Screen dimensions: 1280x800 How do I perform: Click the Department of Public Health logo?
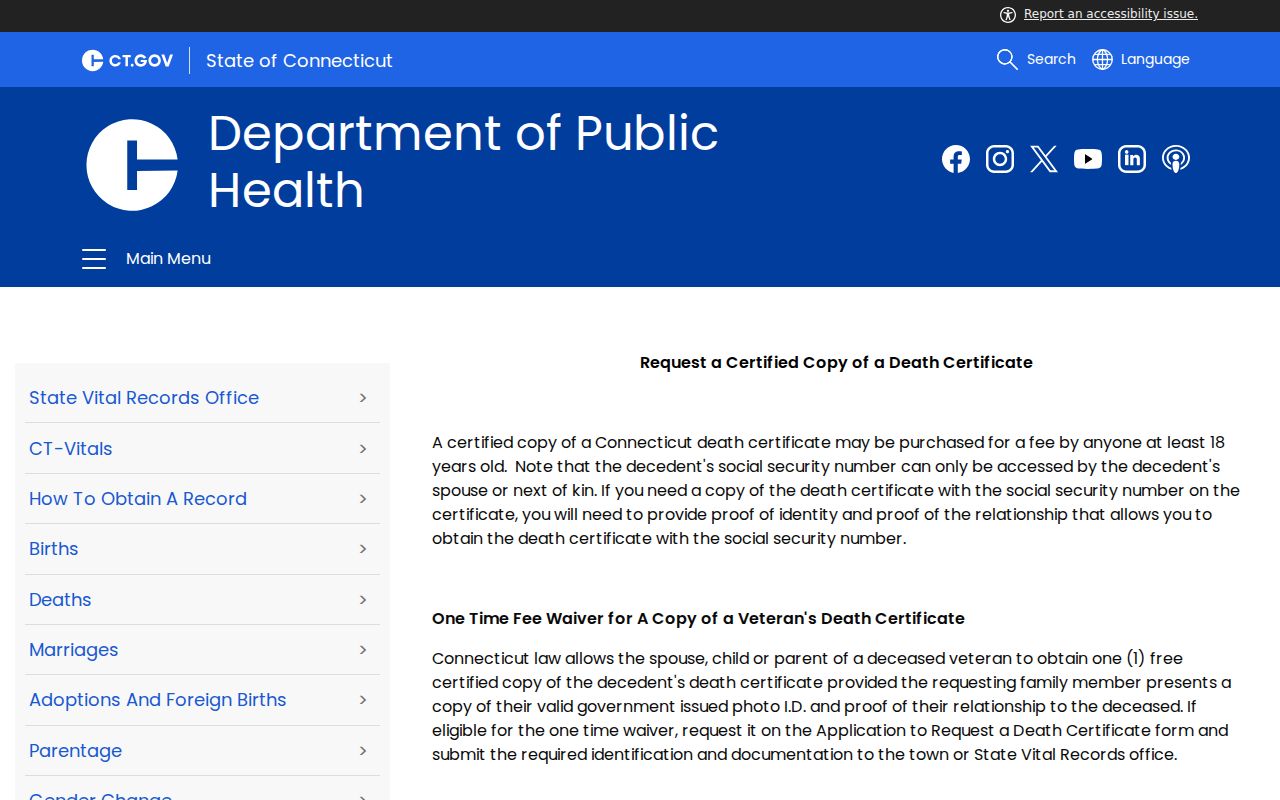point(132,165)
